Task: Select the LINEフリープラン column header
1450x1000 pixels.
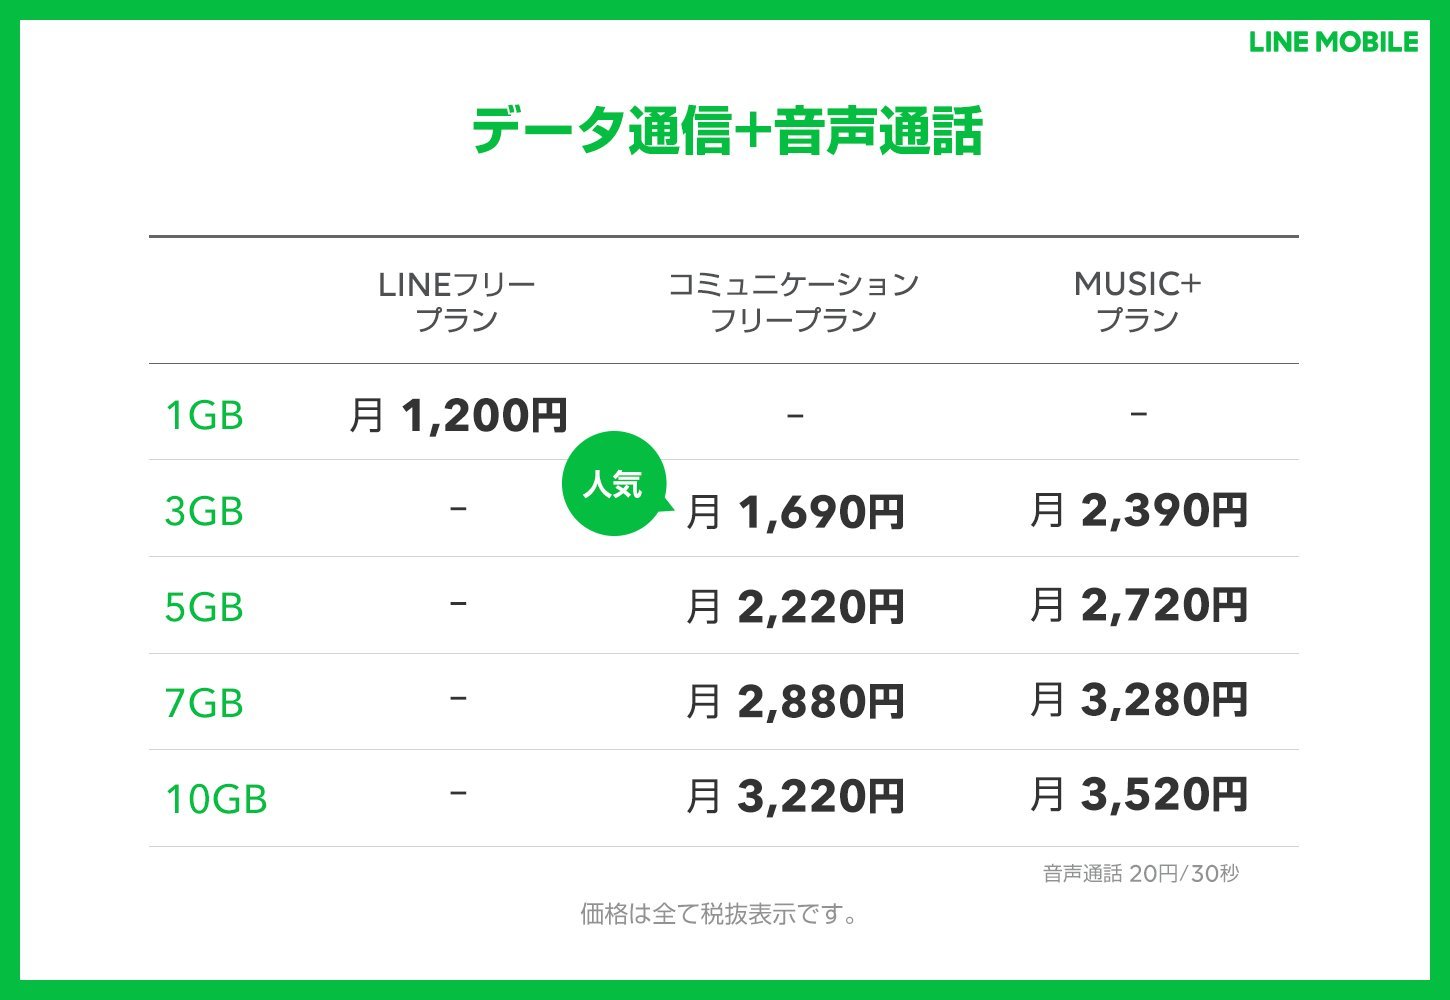Action: [x=457, y=302]
